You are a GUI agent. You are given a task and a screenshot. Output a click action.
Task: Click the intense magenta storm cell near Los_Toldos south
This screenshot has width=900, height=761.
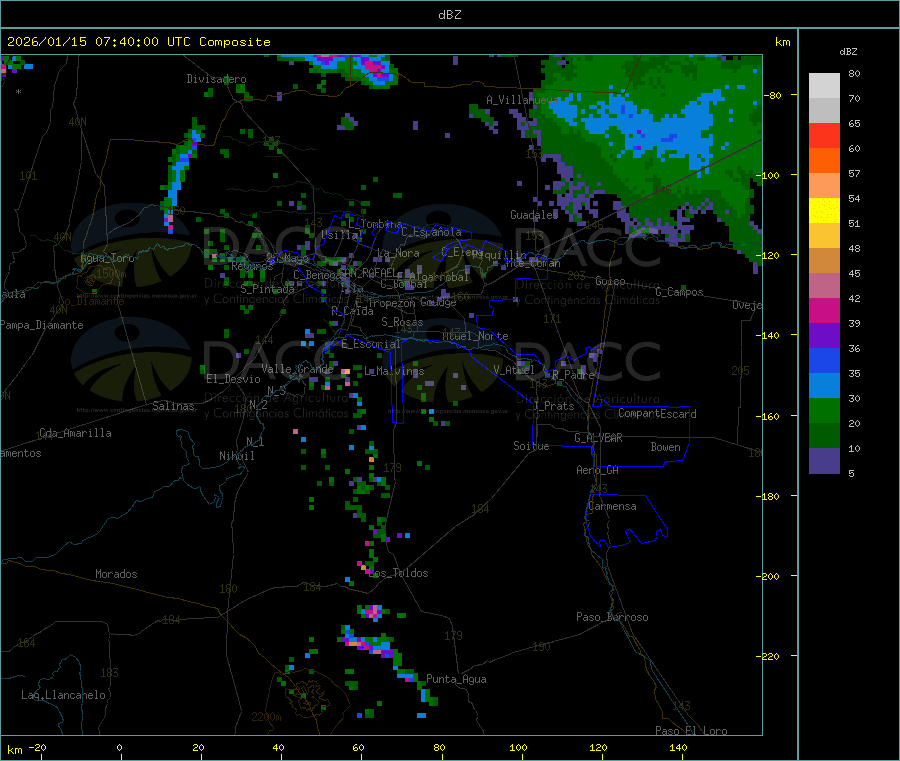click(374, 612)
